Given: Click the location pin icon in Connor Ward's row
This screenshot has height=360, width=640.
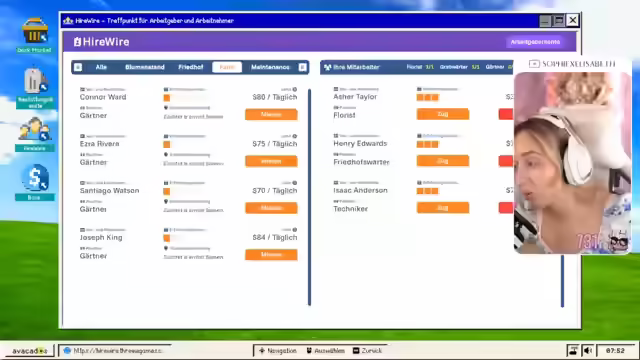Looking at the screenshot, I should pyautogui.click(x=166, y=108).
